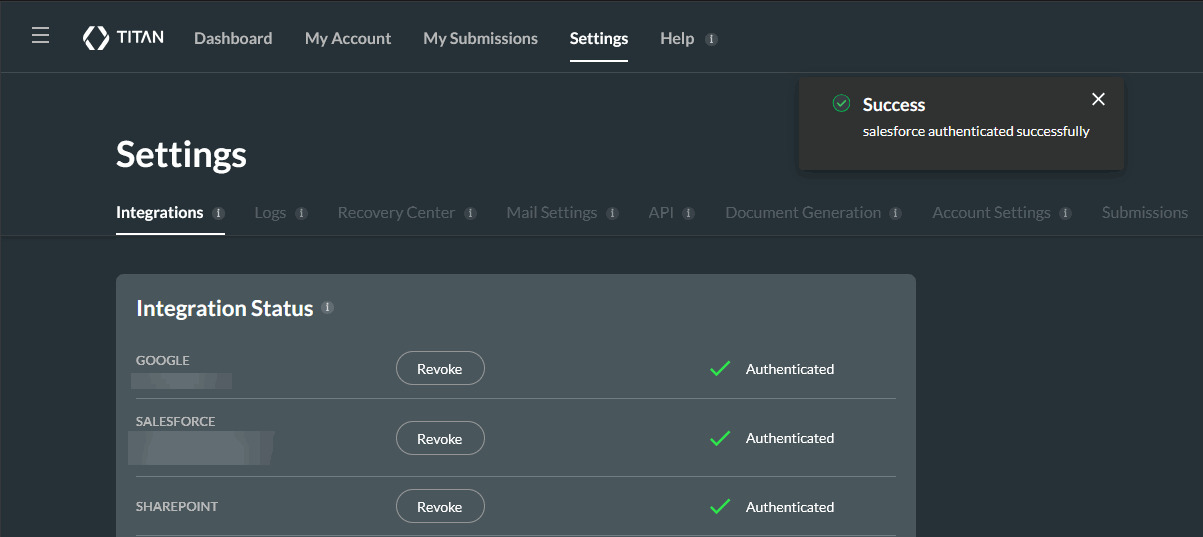Click the info icon beside Integration Status heading
Screen dimensions: 1203x537
point(328,308)
